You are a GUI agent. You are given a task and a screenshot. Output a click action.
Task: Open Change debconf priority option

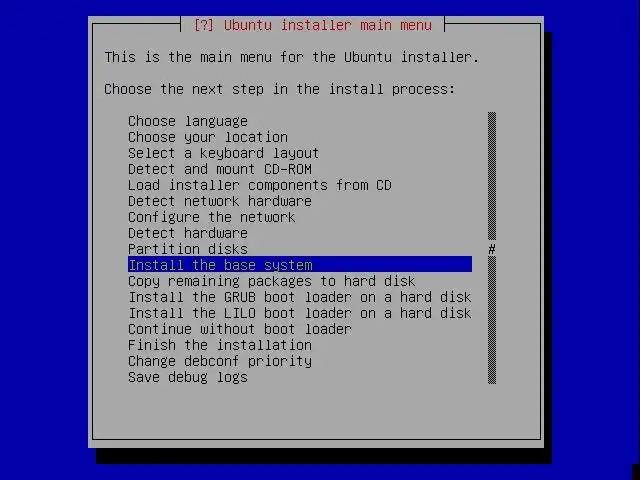(x=220, y=361)
